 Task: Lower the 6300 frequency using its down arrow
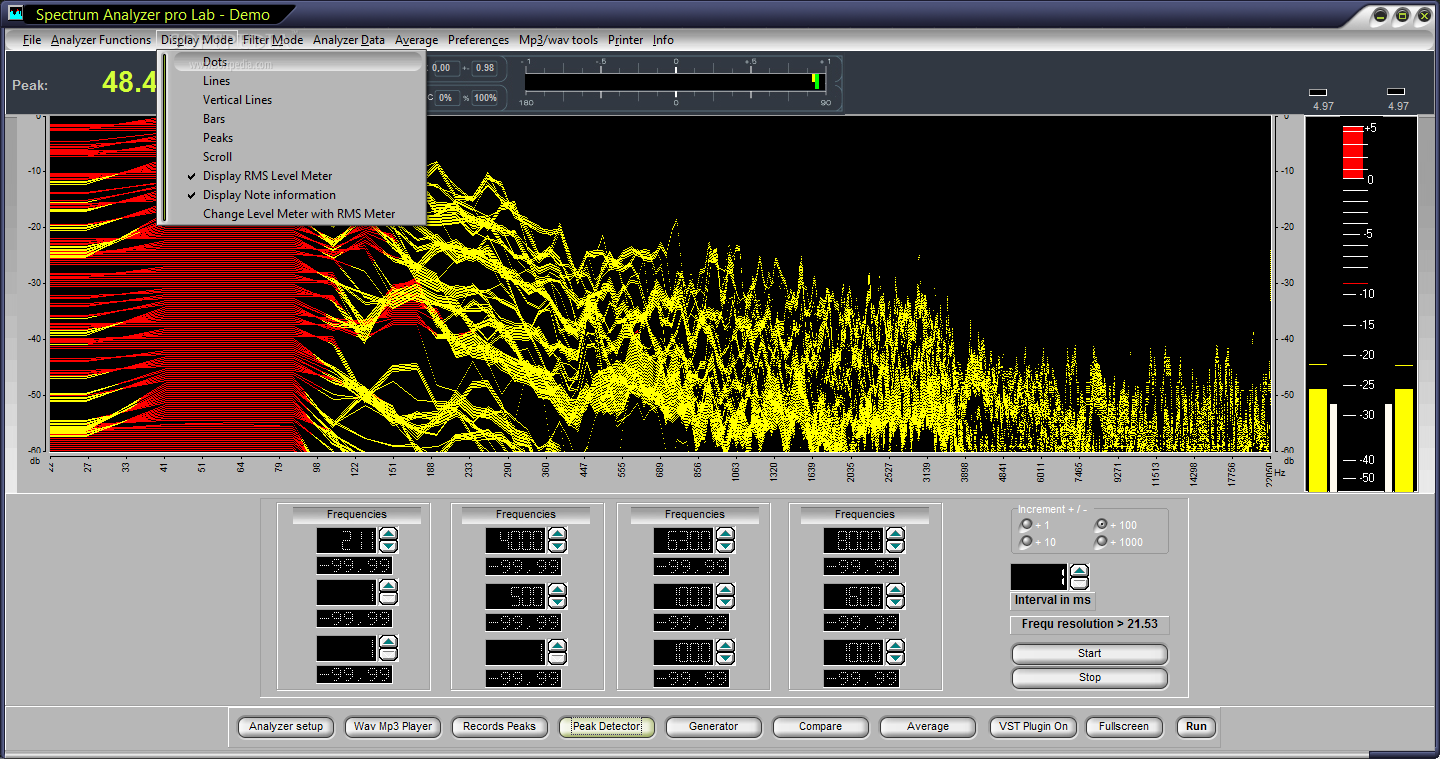point(726,547)
